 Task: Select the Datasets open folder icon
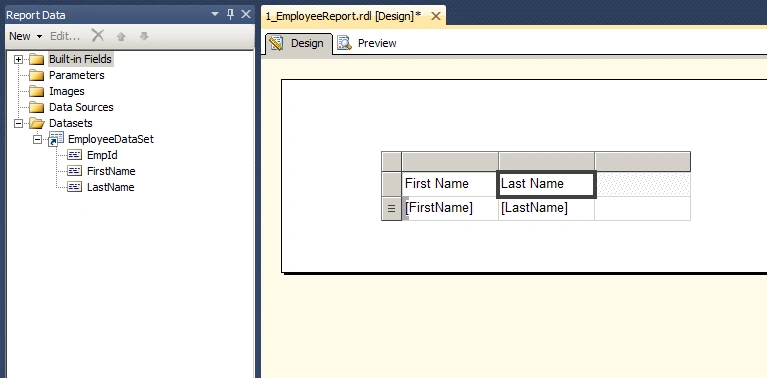(37, 123)
